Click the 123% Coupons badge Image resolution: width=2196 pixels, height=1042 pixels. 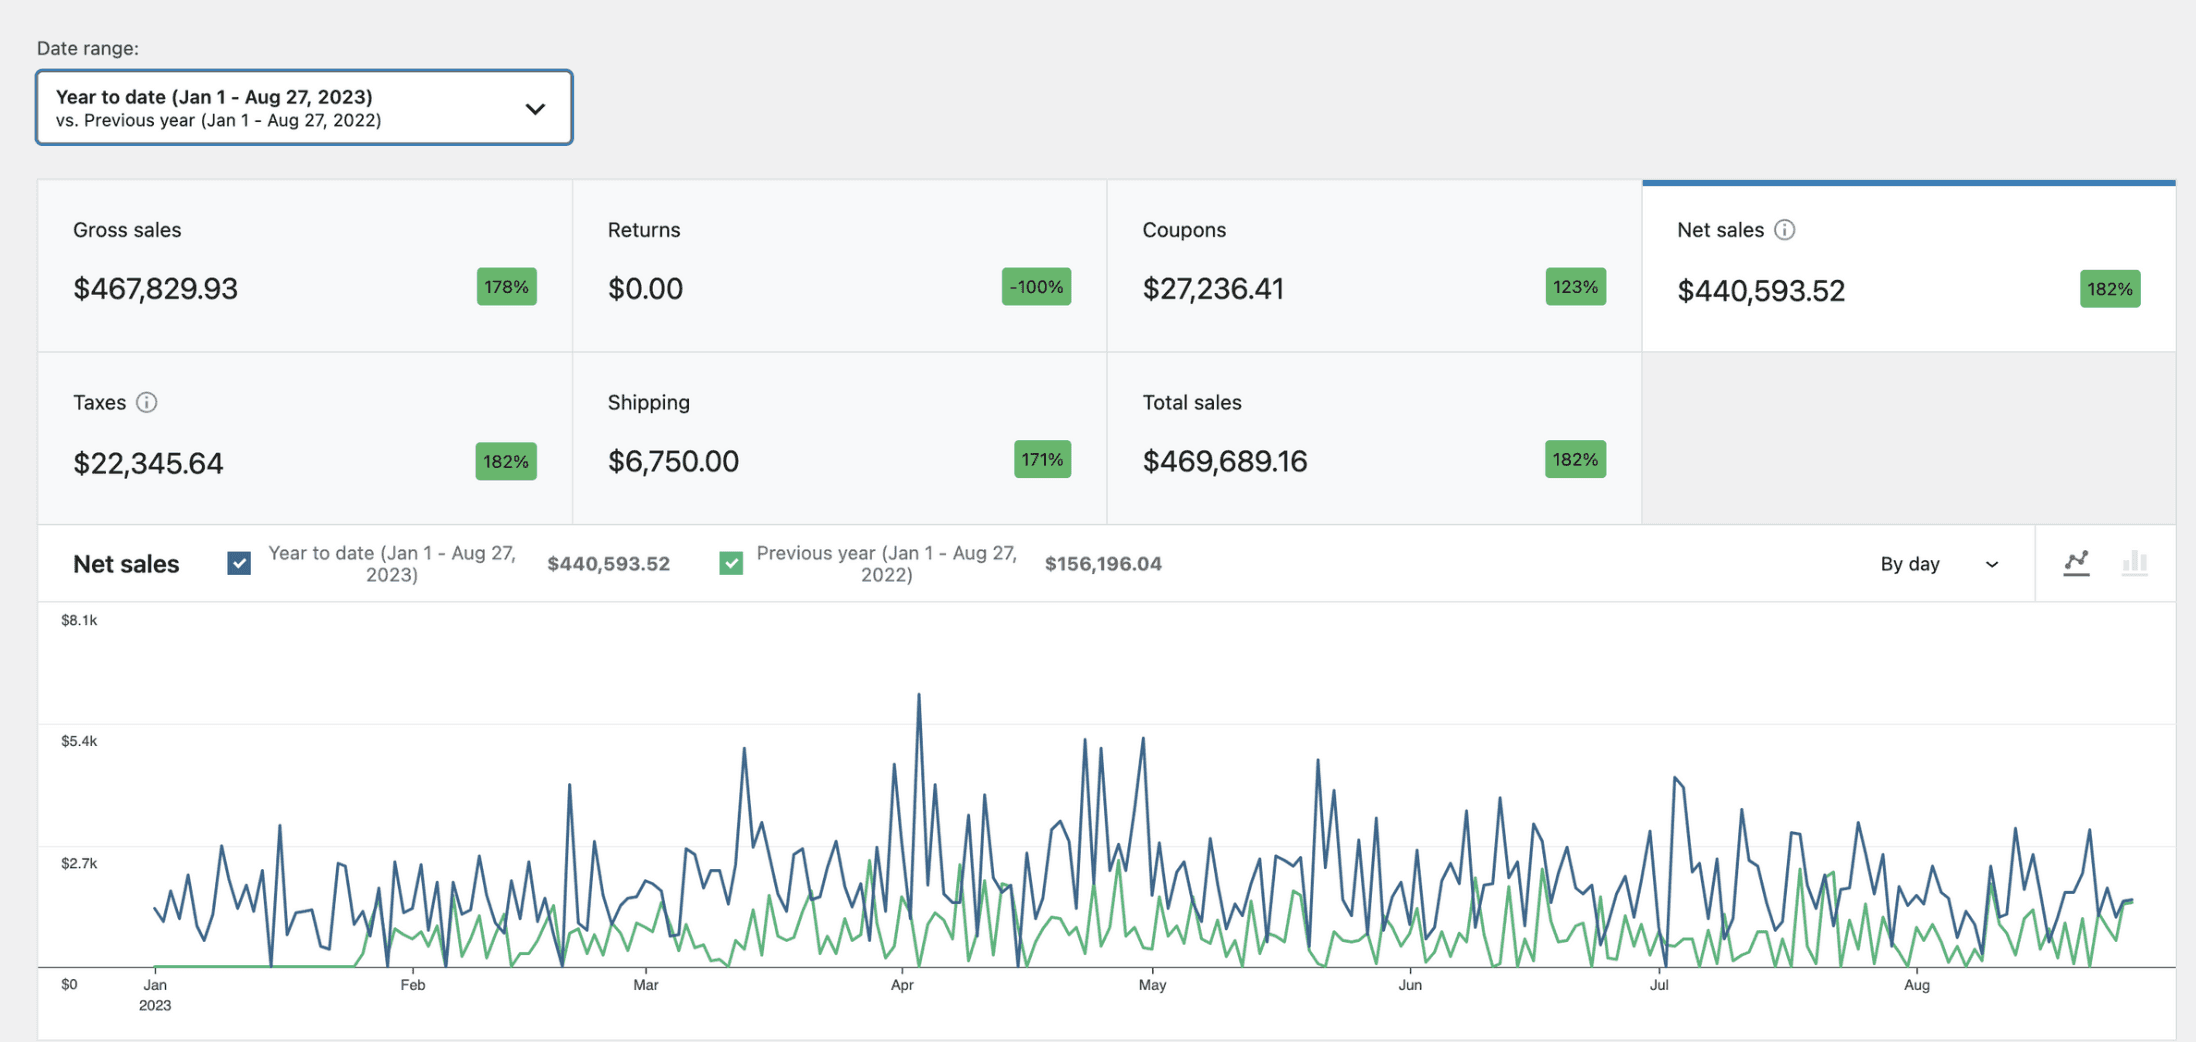(1576, 287)
